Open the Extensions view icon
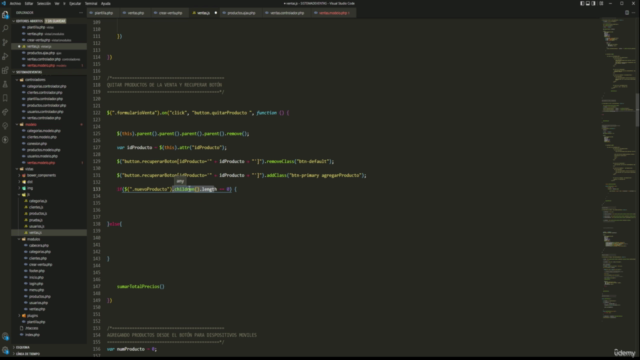Screen dimensions: 640x360 (5, 70)
